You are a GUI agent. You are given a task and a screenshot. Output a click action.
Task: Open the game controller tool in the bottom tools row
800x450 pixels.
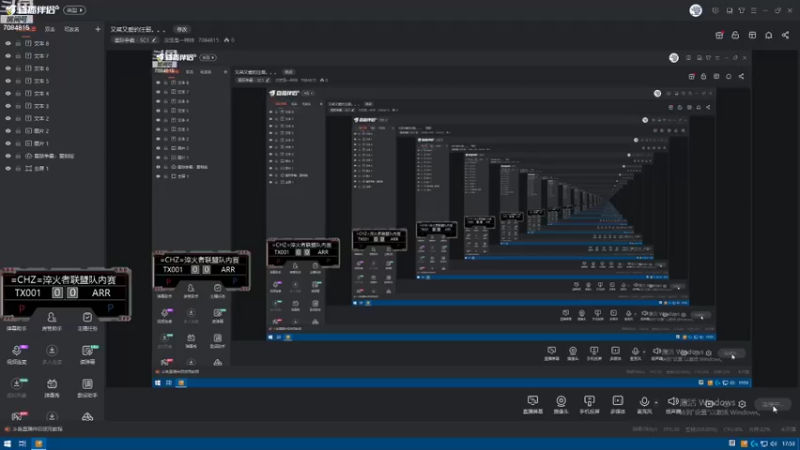(x=87, y=417)
